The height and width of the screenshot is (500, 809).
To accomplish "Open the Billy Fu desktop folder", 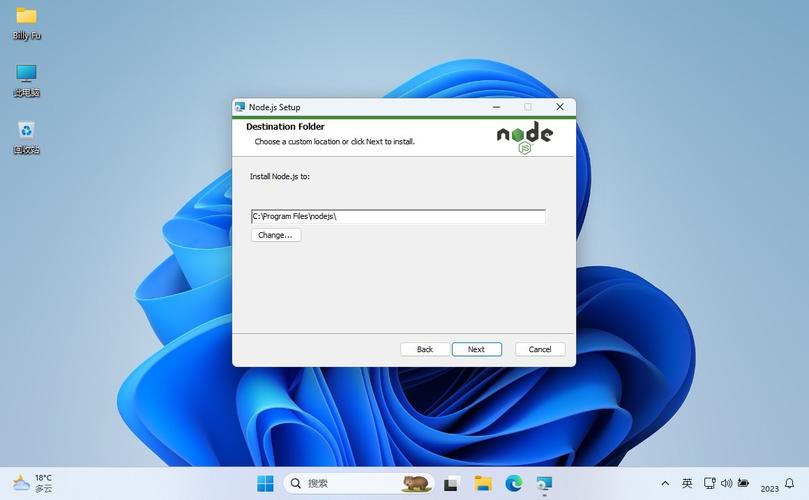I will click(x=26, y=23).
